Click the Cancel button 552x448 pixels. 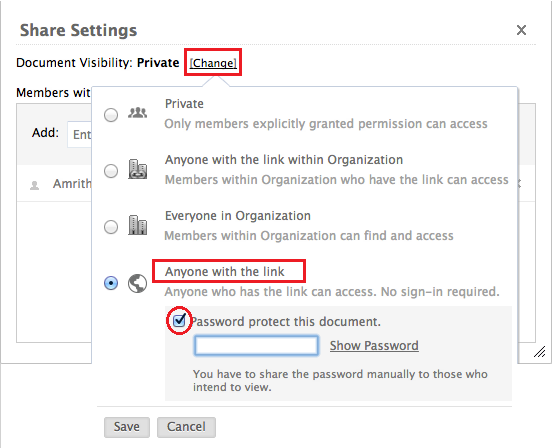coord(186,427)
